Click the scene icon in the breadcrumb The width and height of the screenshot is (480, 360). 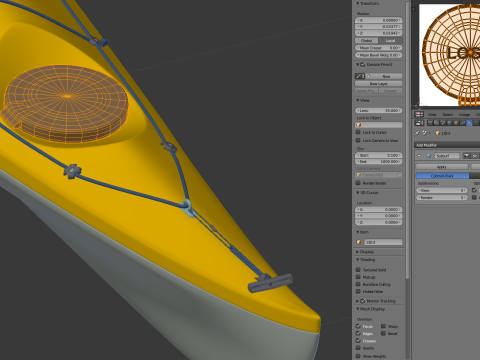pyautogui.click(x=425, y=133)
